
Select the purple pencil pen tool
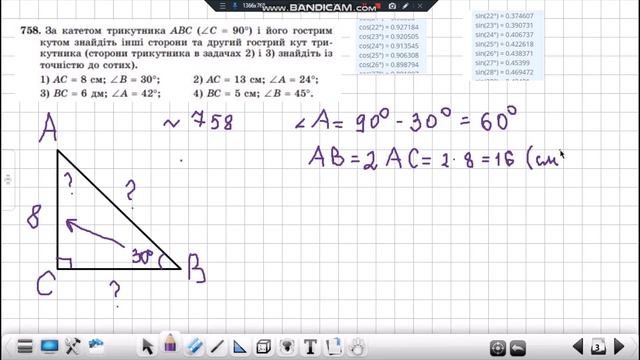pos(171,343)
